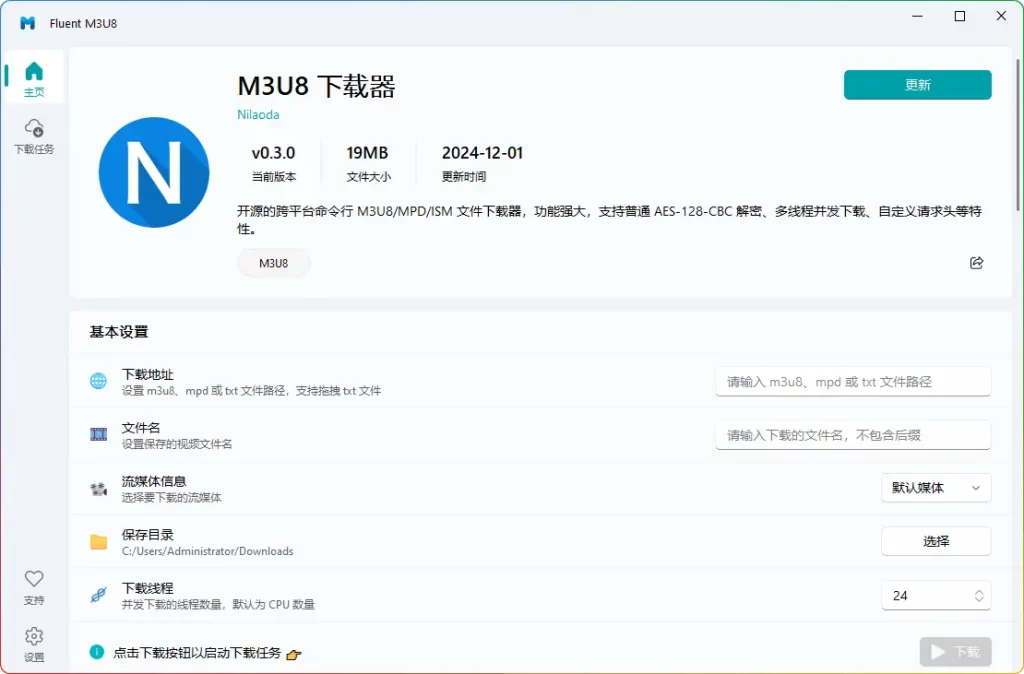Focus the 下载地址 m3u8 URL input

pos(852,381)
